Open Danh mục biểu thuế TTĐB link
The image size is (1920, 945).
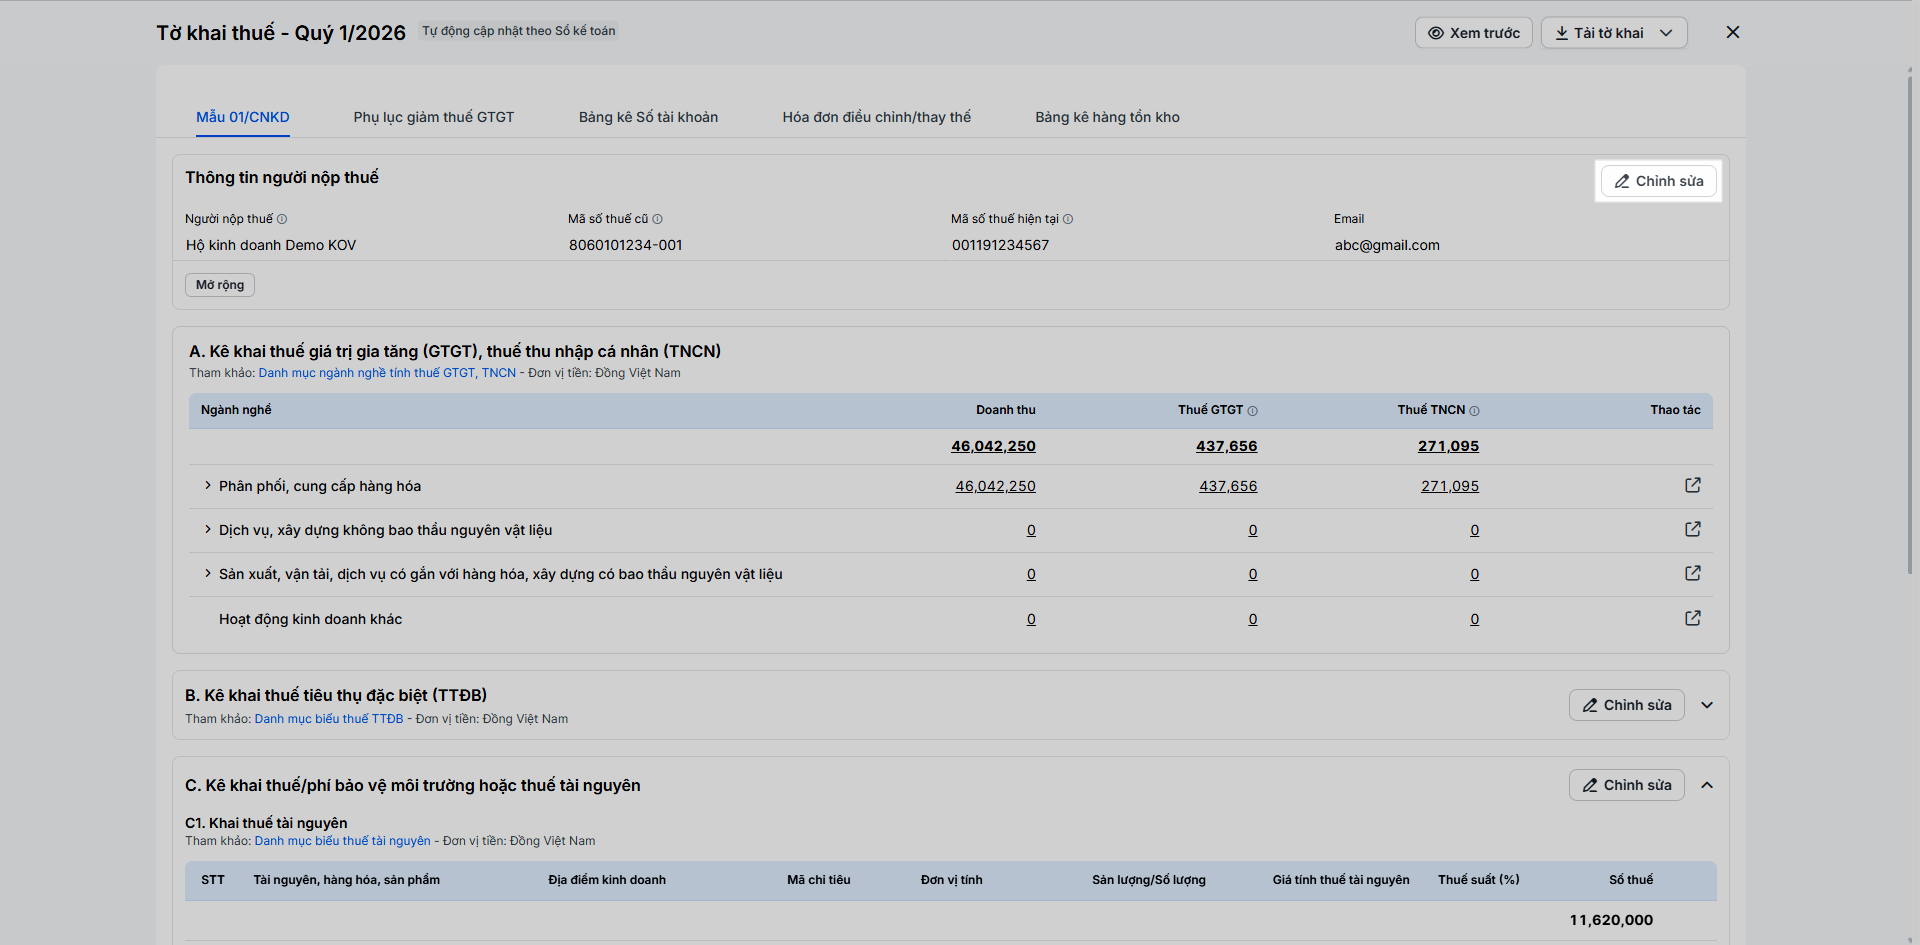(x=329, y=719)
